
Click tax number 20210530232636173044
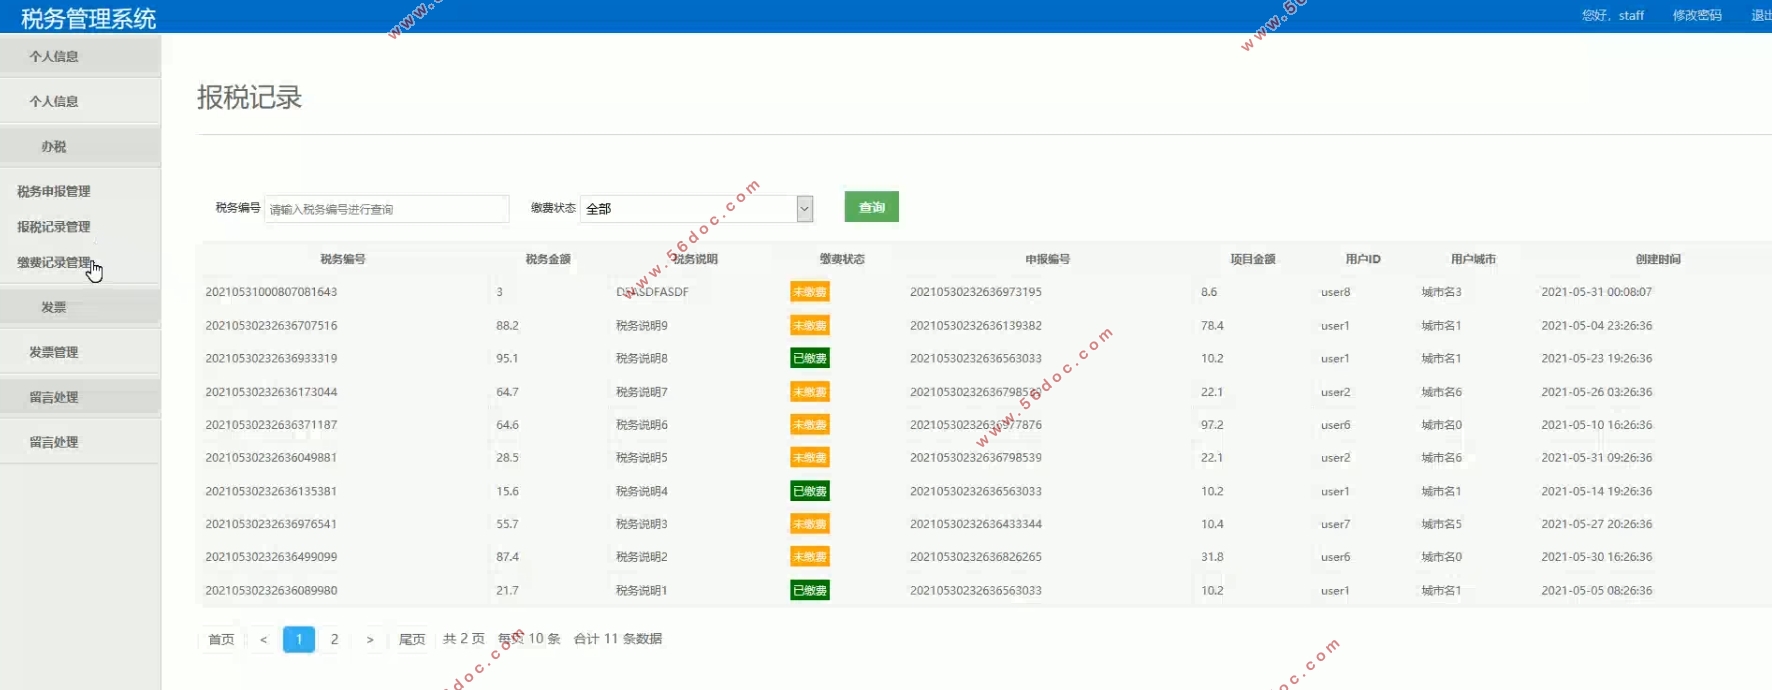(x=271, y=392)
